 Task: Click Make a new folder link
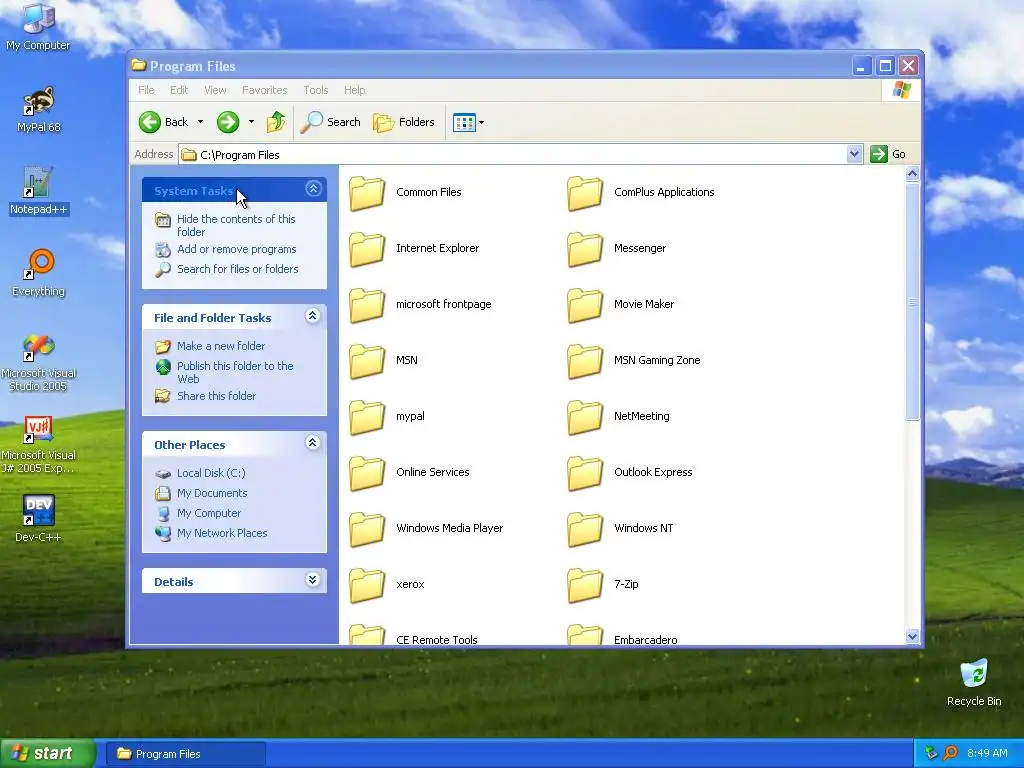coord(221,346)
